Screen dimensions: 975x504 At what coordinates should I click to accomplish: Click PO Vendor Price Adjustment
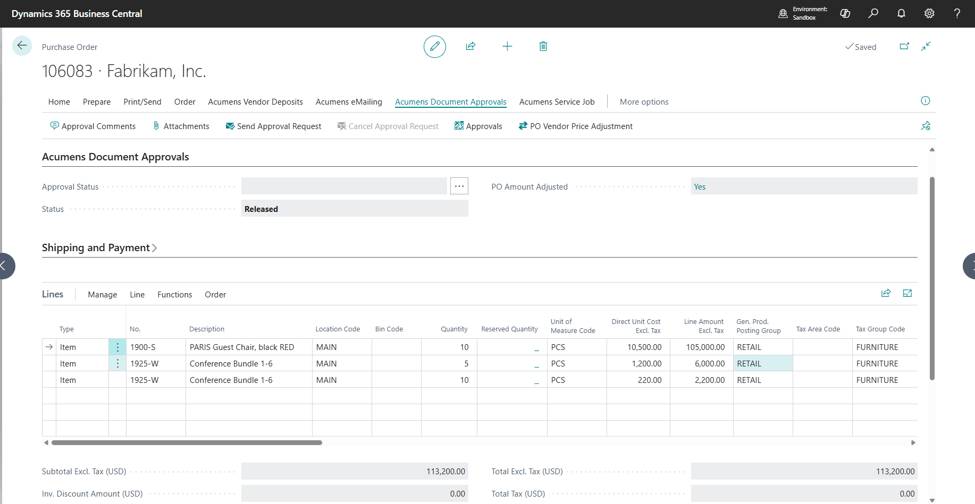[575, 126]
